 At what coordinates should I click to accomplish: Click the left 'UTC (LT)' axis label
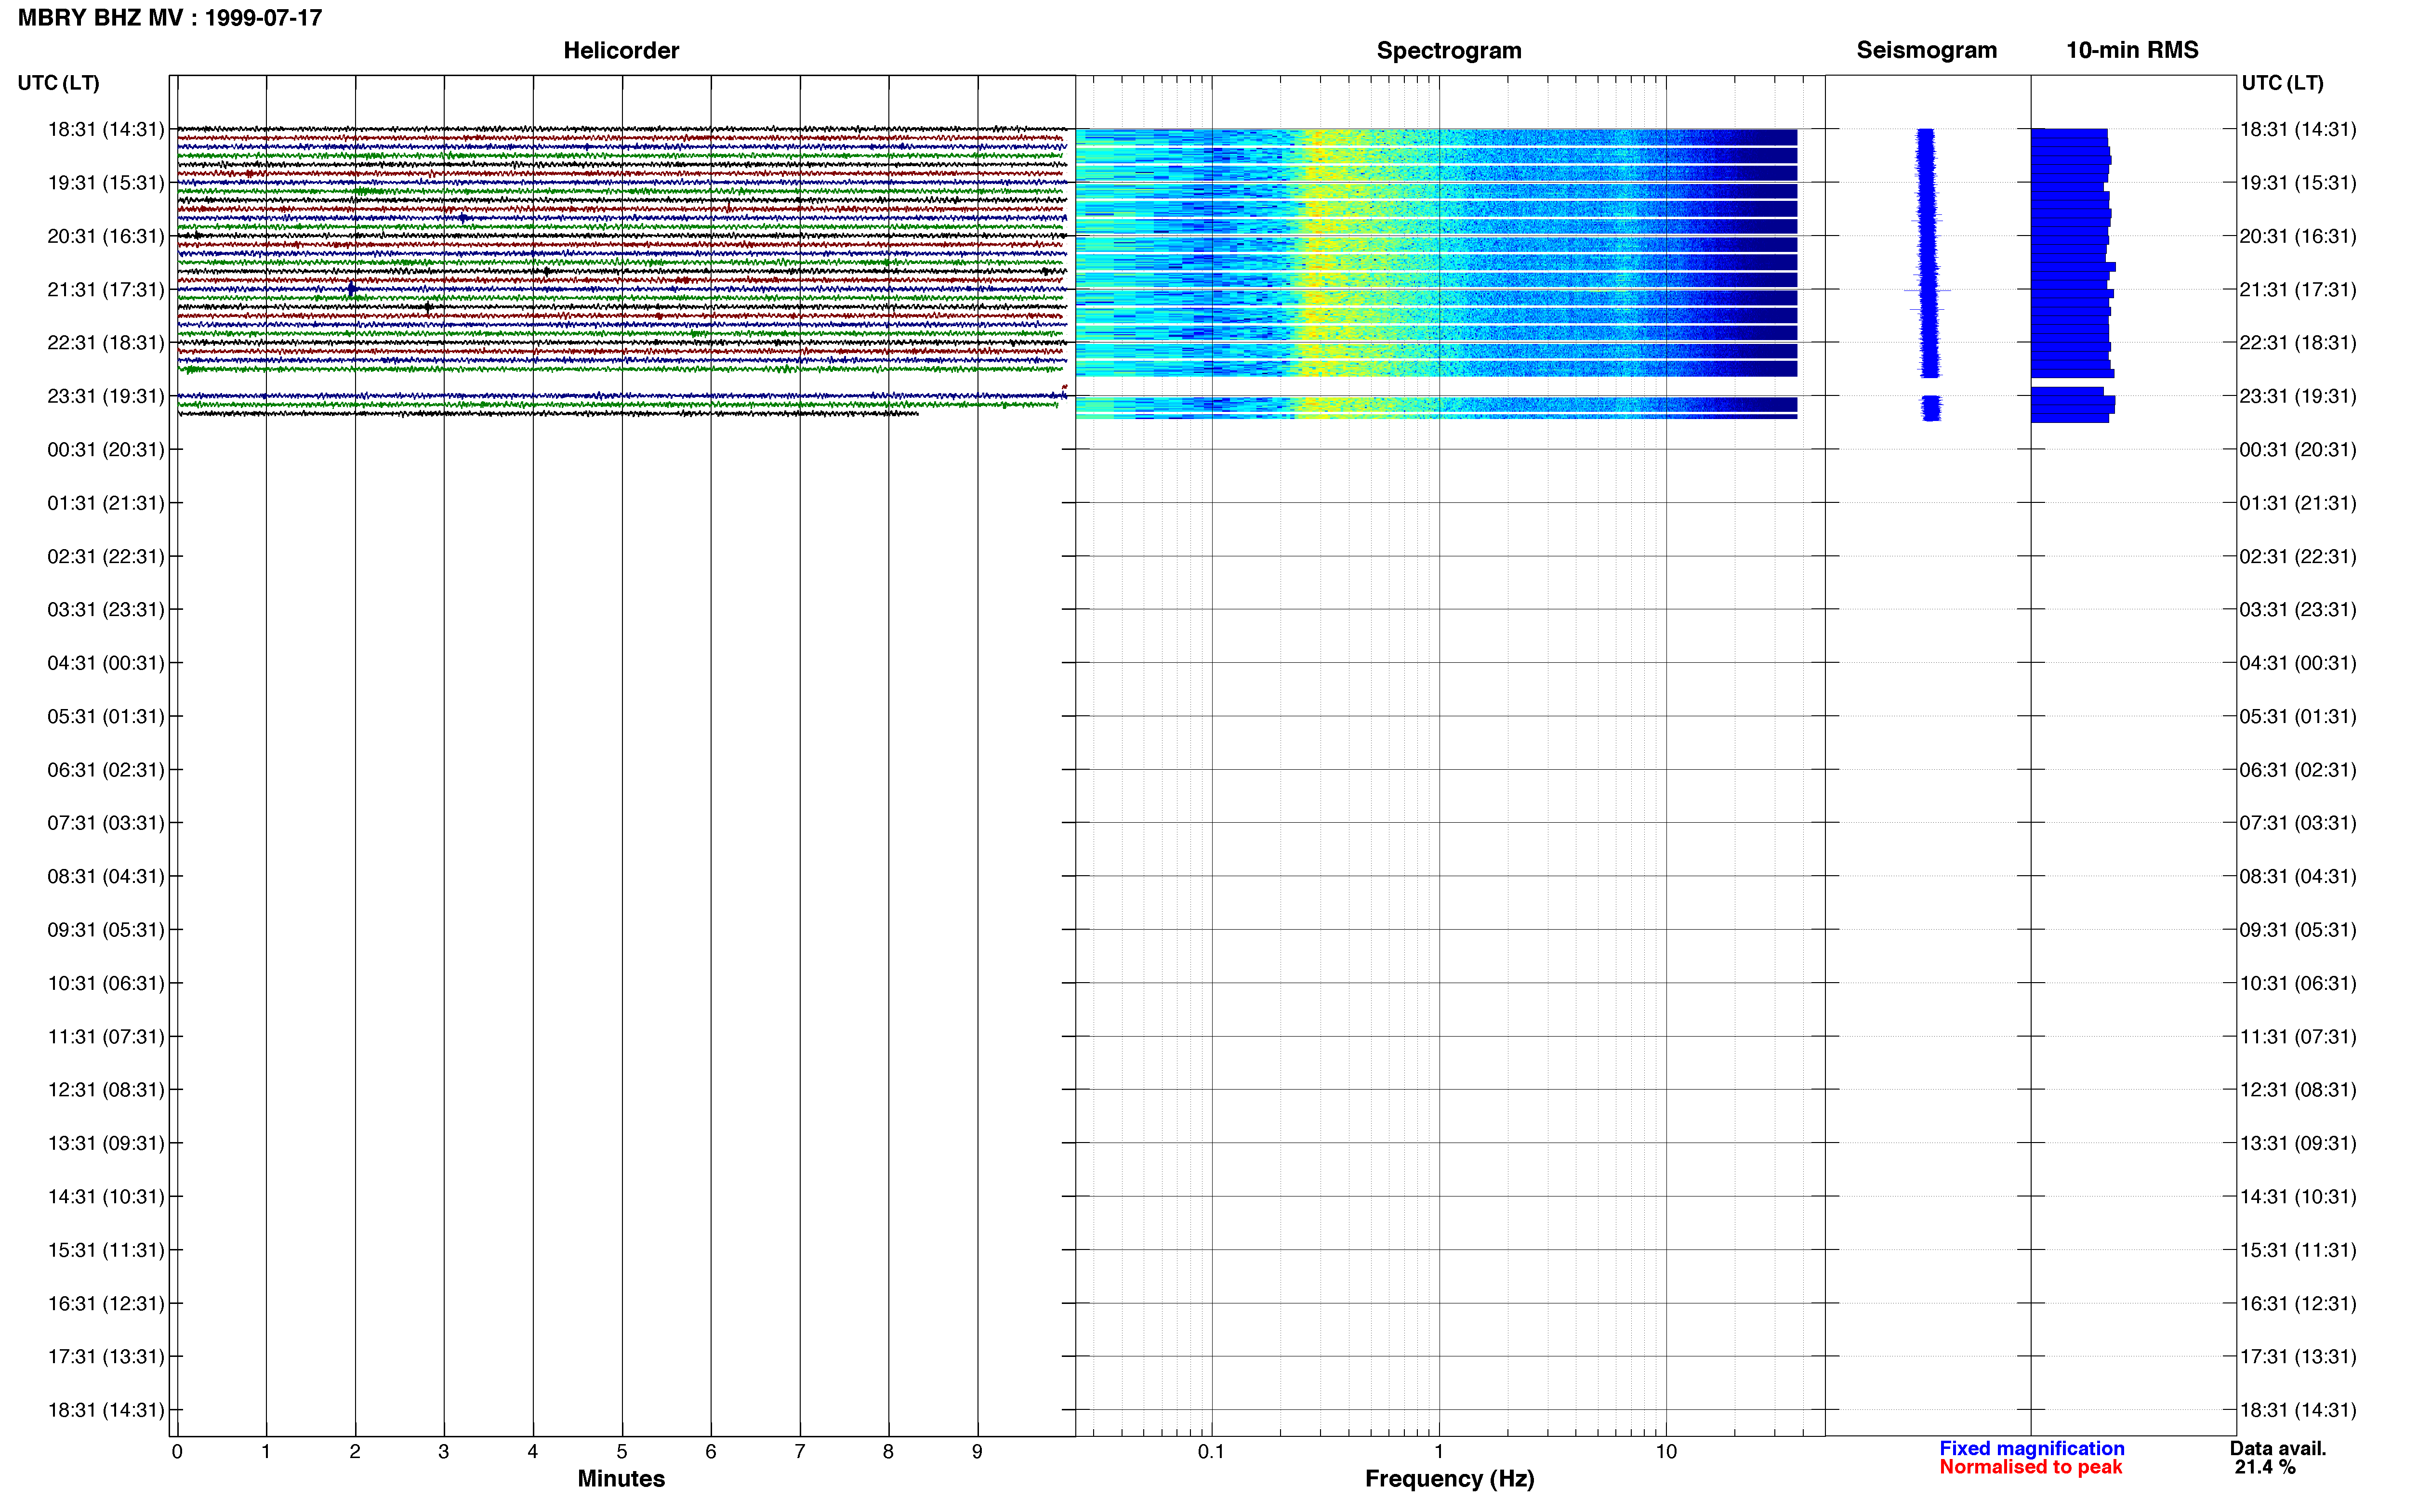click(59, 83)
